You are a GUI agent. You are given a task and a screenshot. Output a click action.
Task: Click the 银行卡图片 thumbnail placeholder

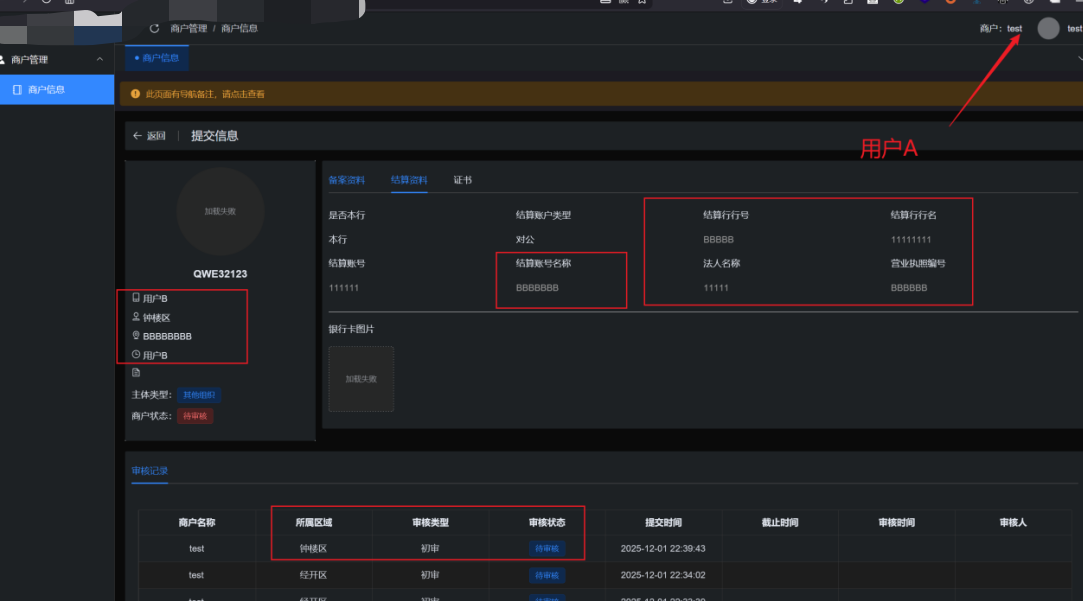pyautogui.click(x=361, y=379)
